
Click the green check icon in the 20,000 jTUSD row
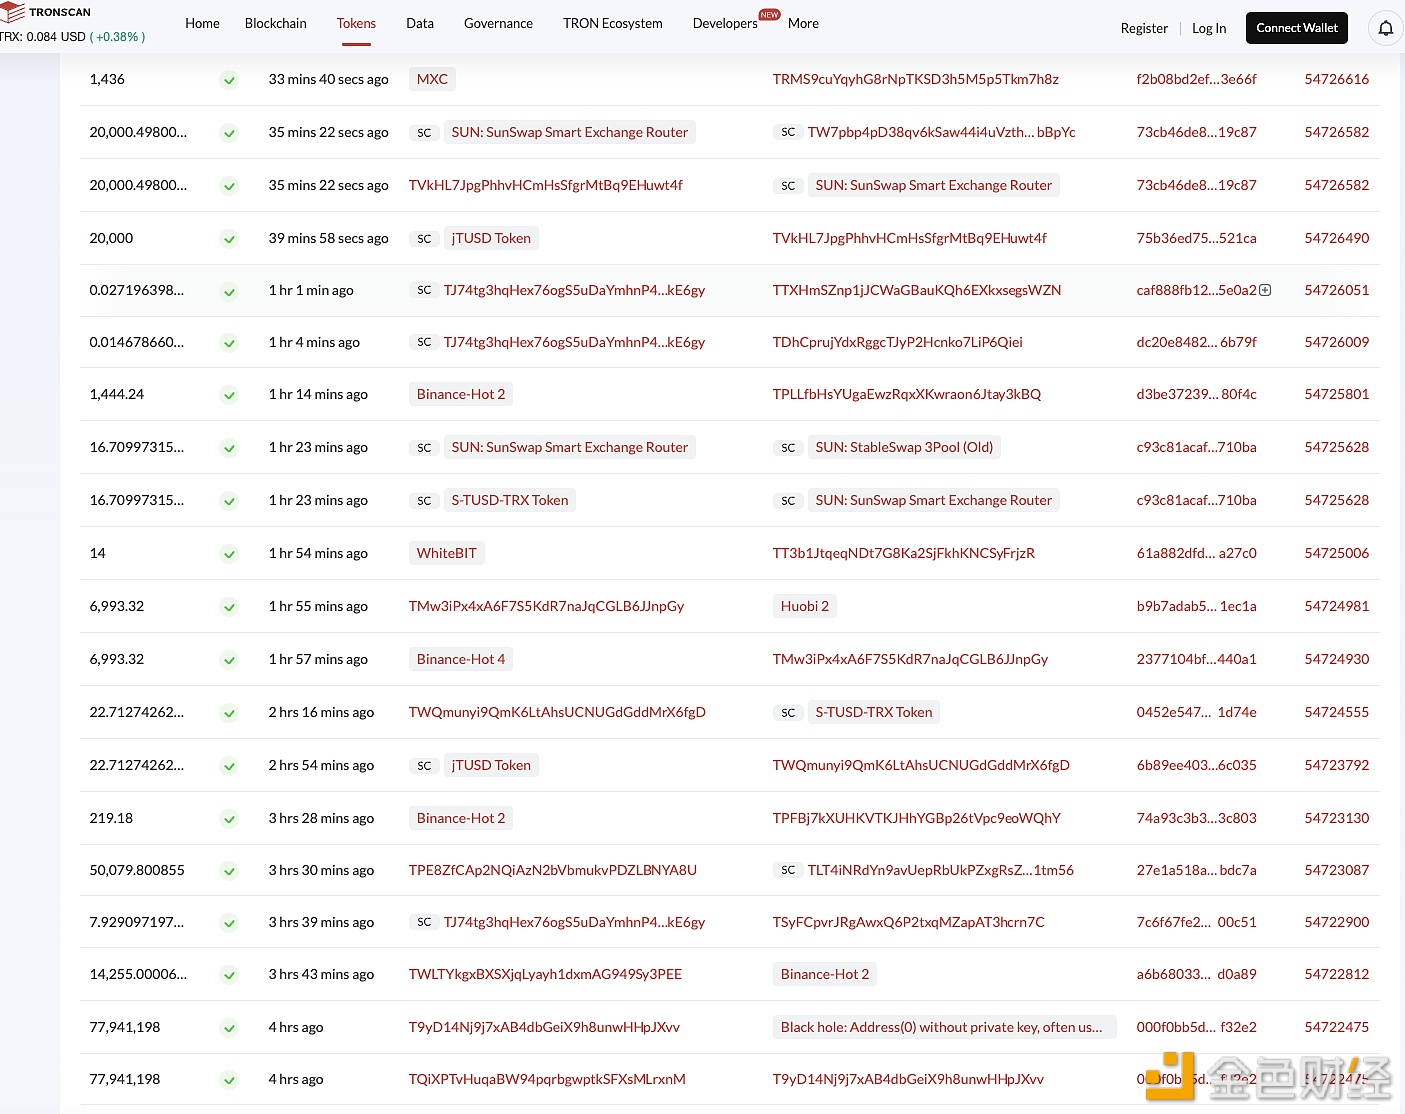[229, 239]
